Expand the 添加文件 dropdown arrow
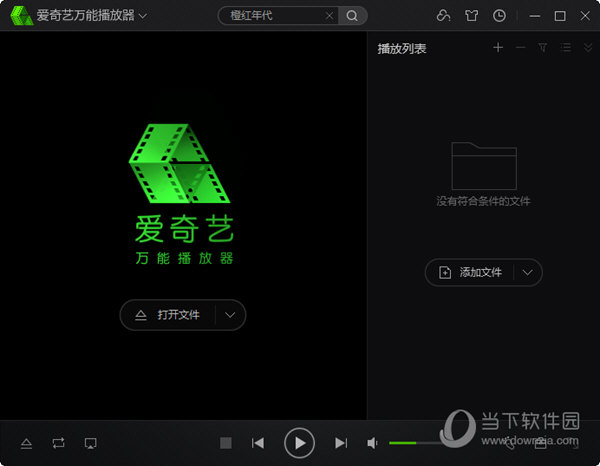 pyautogui.click(x=528, y=272)
